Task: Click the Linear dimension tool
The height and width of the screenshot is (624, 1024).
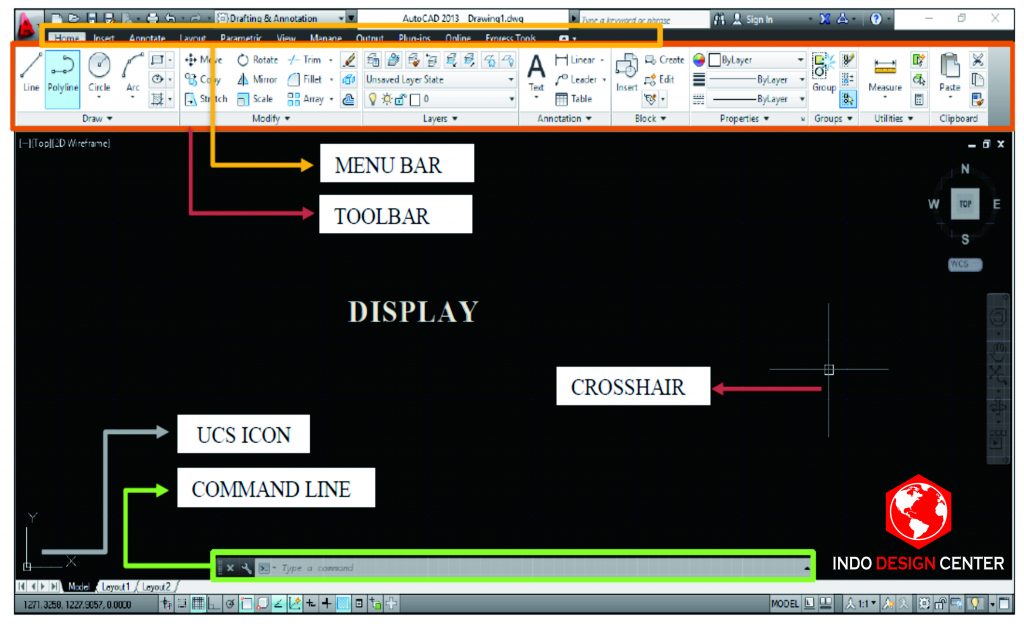Action: click(575, 60)
